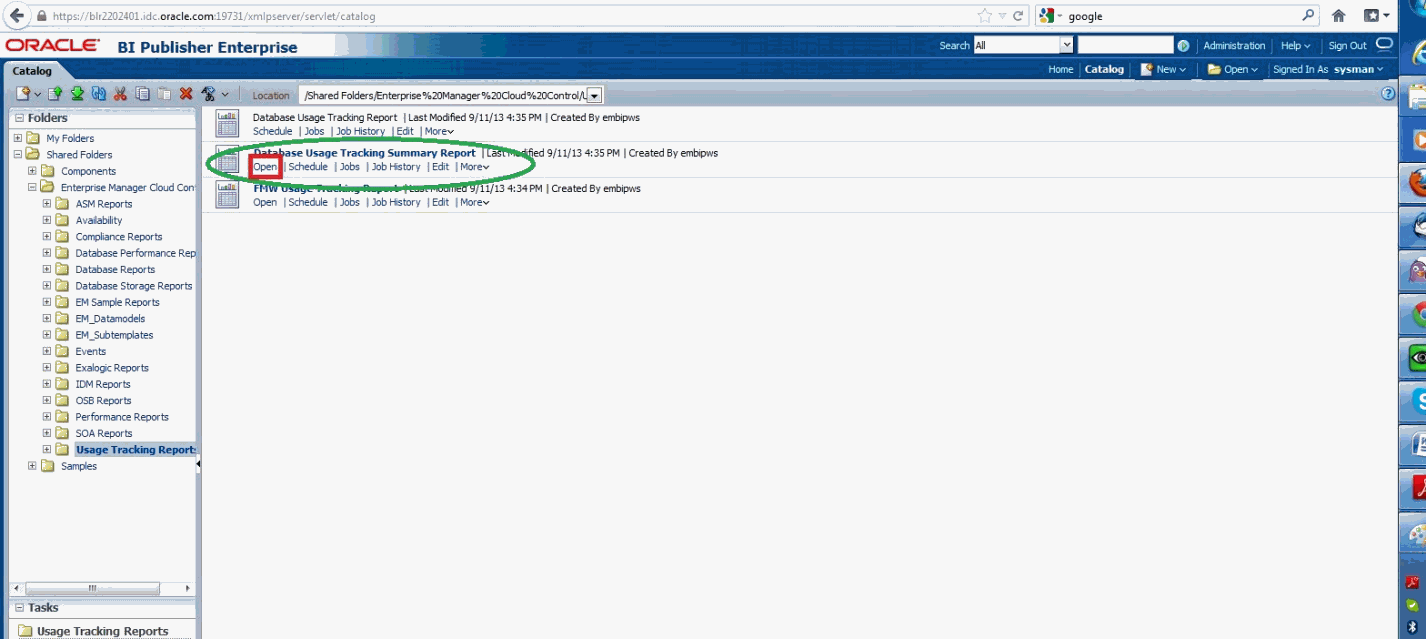Click the Samples folder icon
The height and width of the screenshot is (639, 1426).
tap(48, 466)
